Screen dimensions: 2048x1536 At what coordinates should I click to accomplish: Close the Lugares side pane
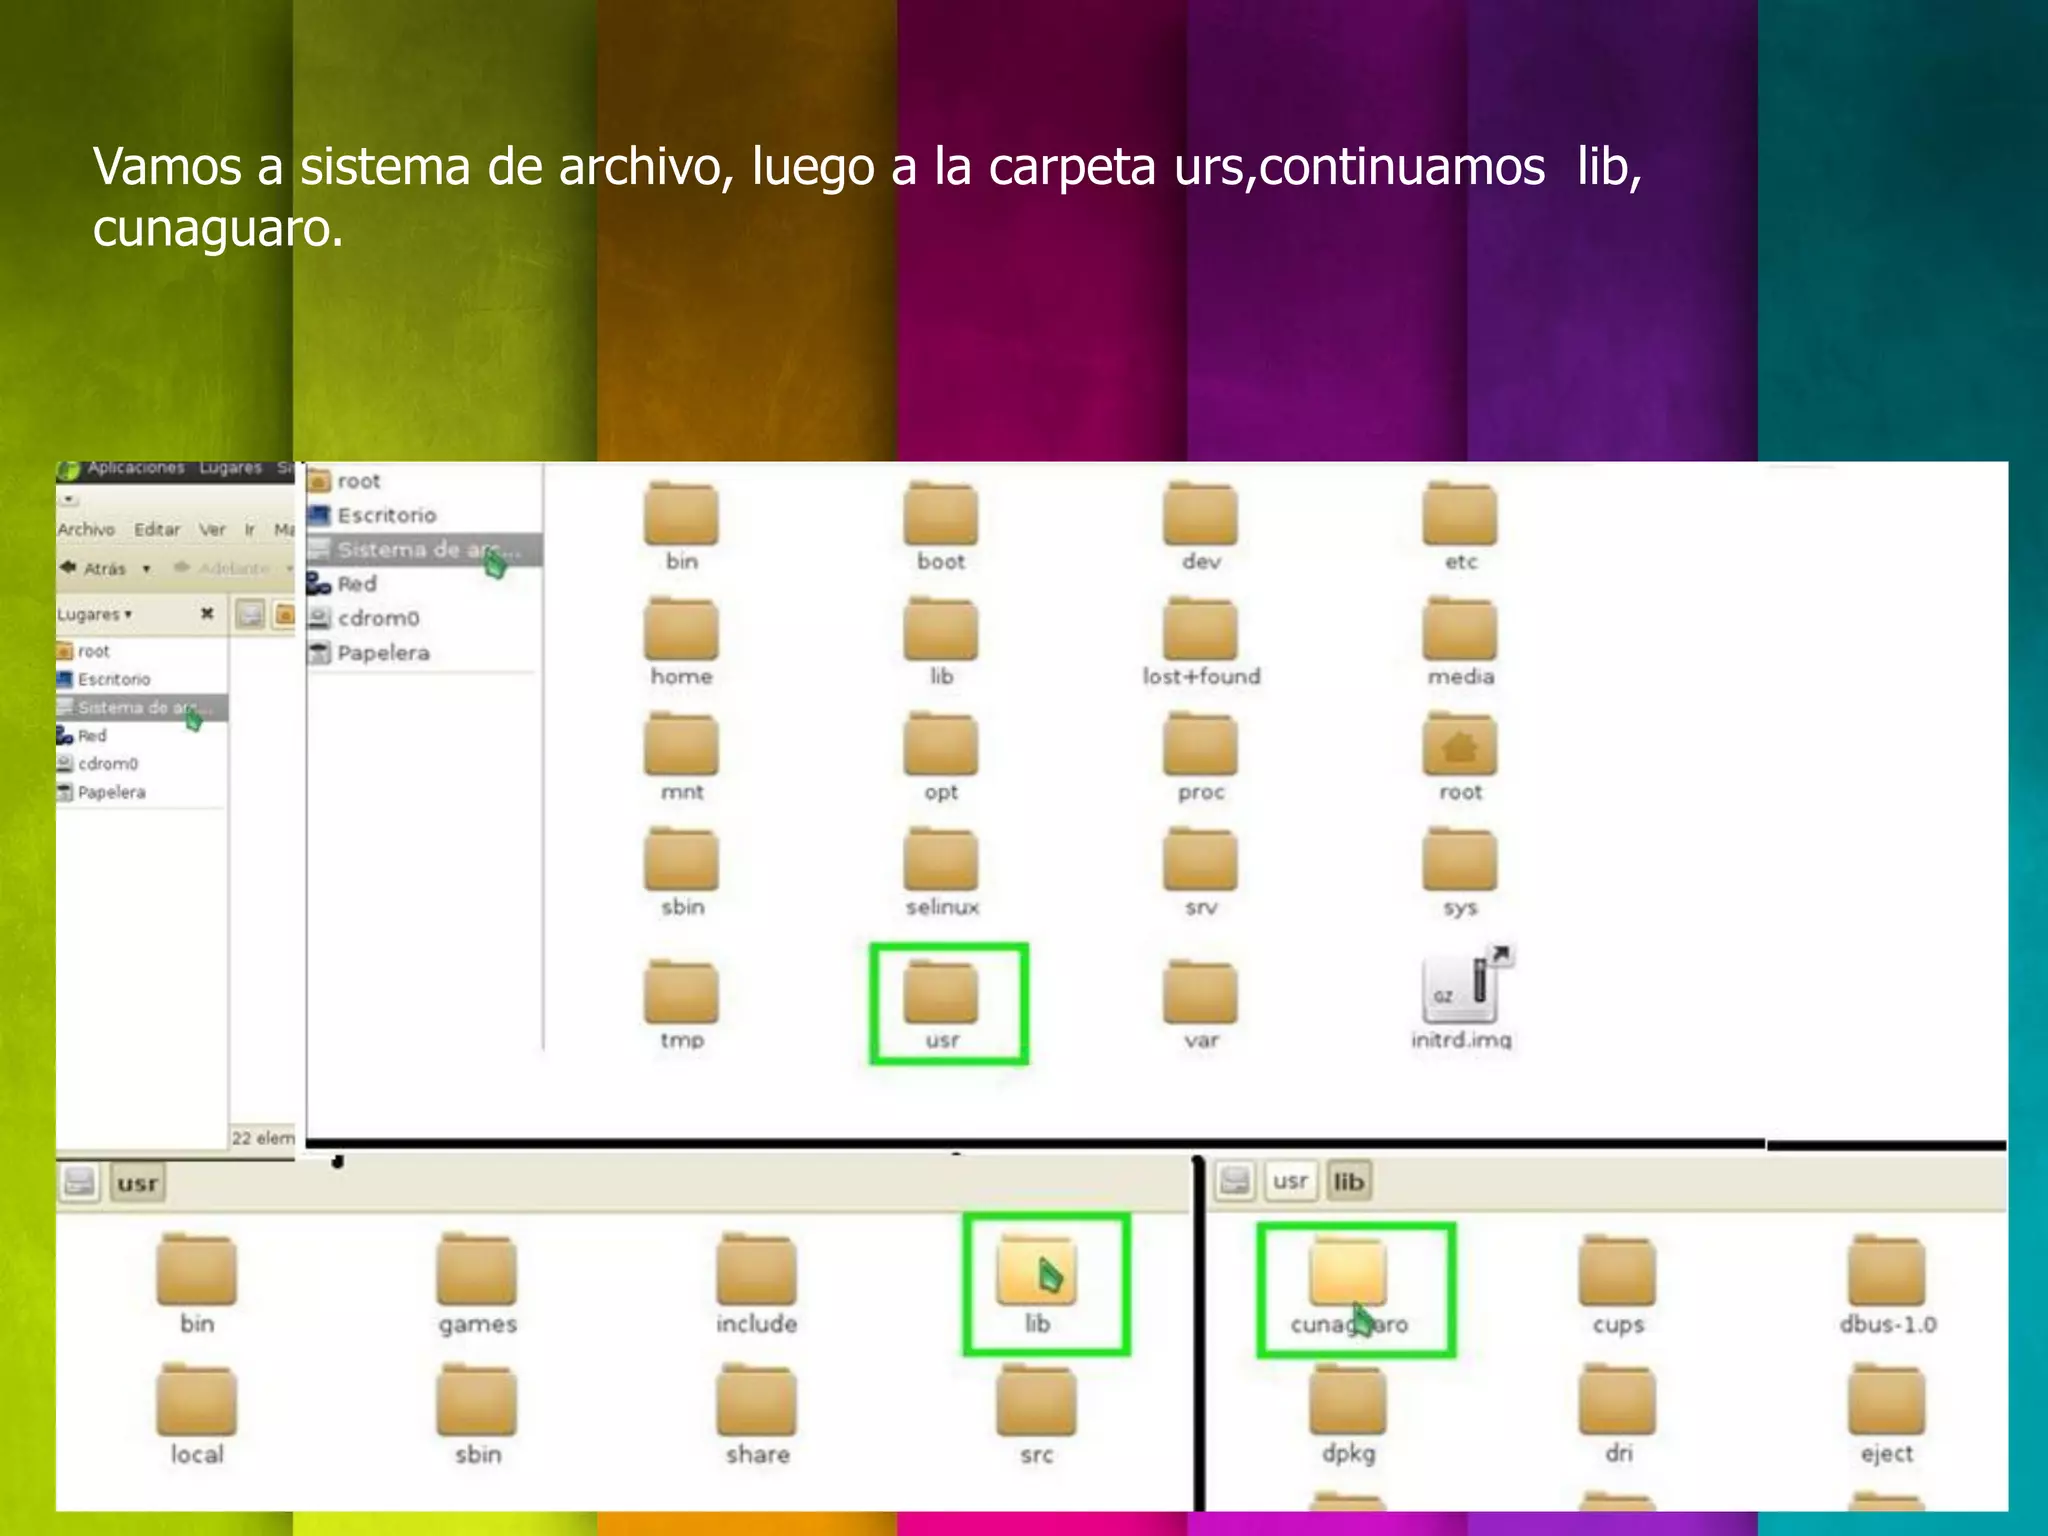pos(207,613)
